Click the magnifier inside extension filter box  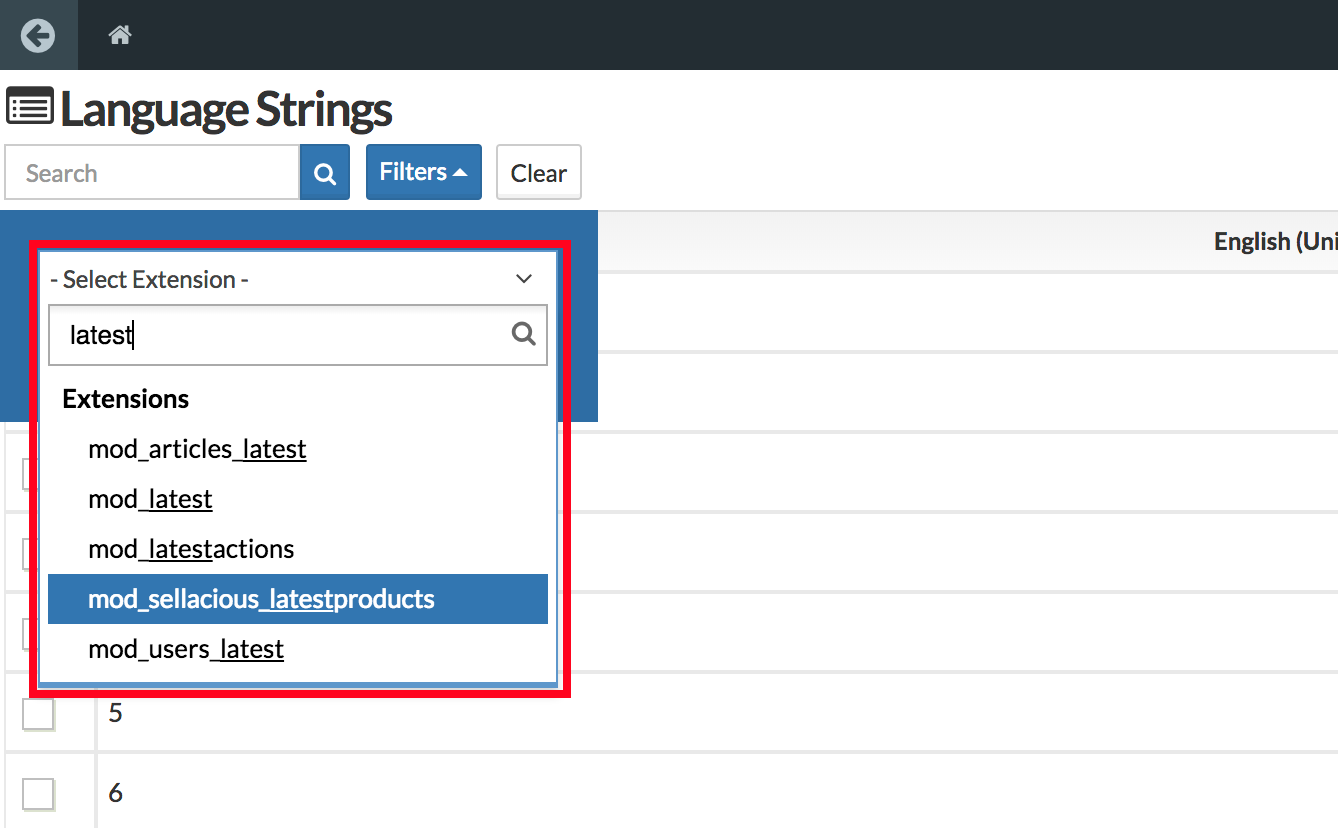(x=524, y=334)
